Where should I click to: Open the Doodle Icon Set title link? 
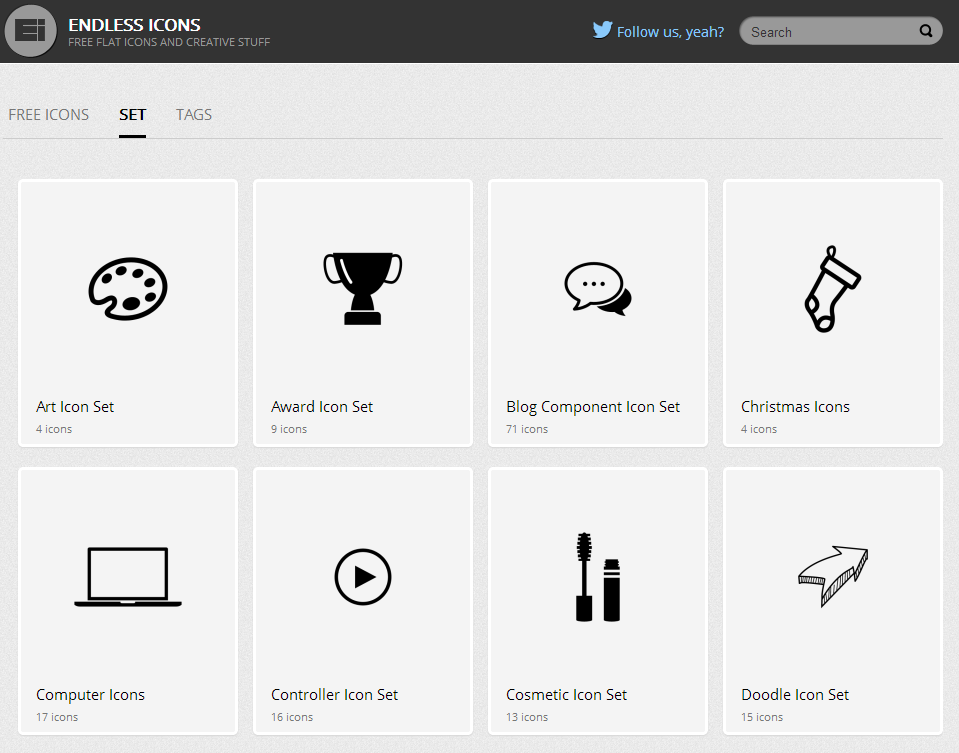coord(794,695)
